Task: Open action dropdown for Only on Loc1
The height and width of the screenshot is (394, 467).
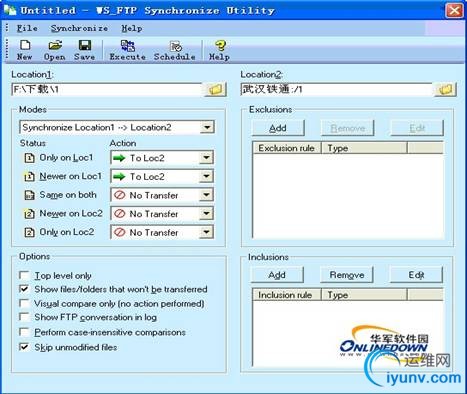Action: tap(206, 158)
